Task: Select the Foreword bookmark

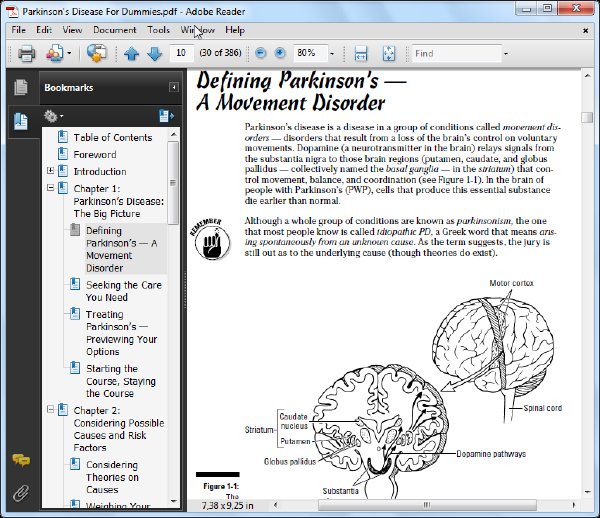Action: tap(95, 155)
